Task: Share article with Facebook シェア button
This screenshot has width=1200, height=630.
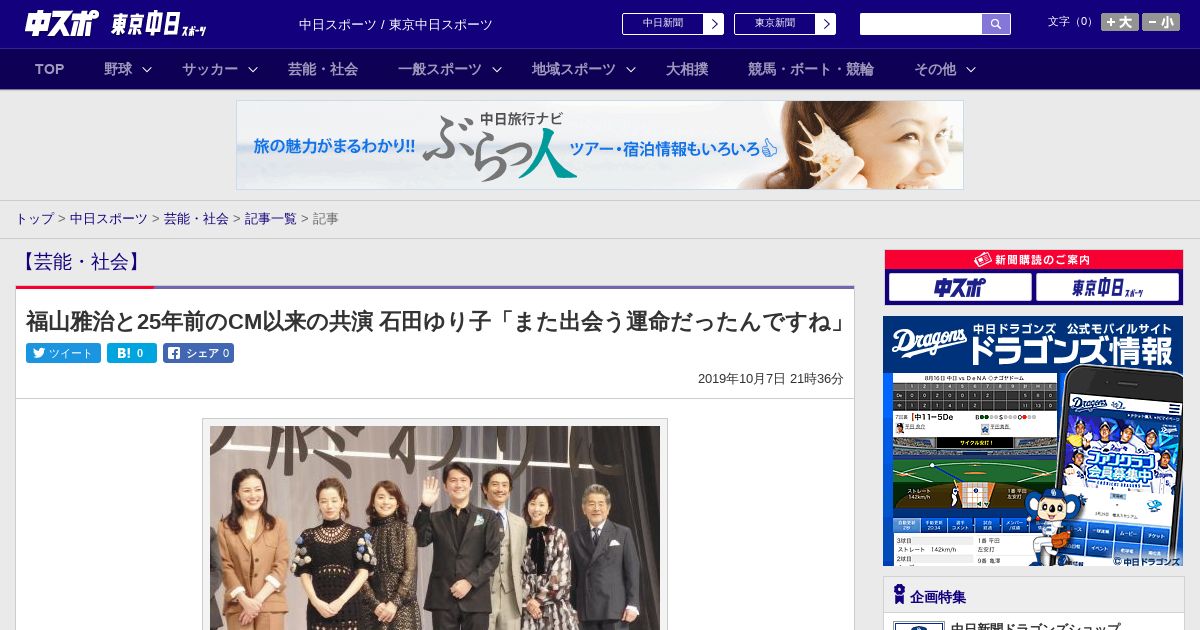Action: click(x=198, y=353)
